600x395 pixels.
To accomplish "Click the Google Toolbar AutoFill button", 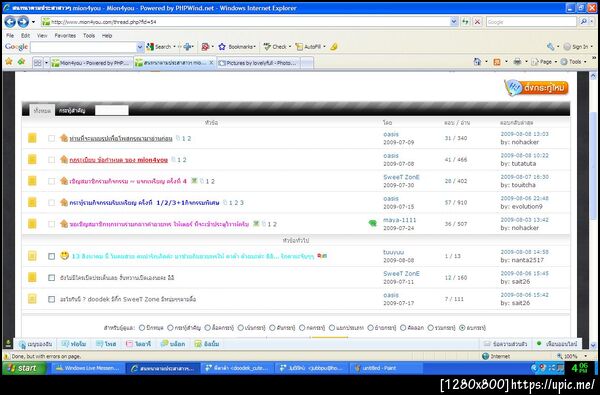I will click(308, 47).
